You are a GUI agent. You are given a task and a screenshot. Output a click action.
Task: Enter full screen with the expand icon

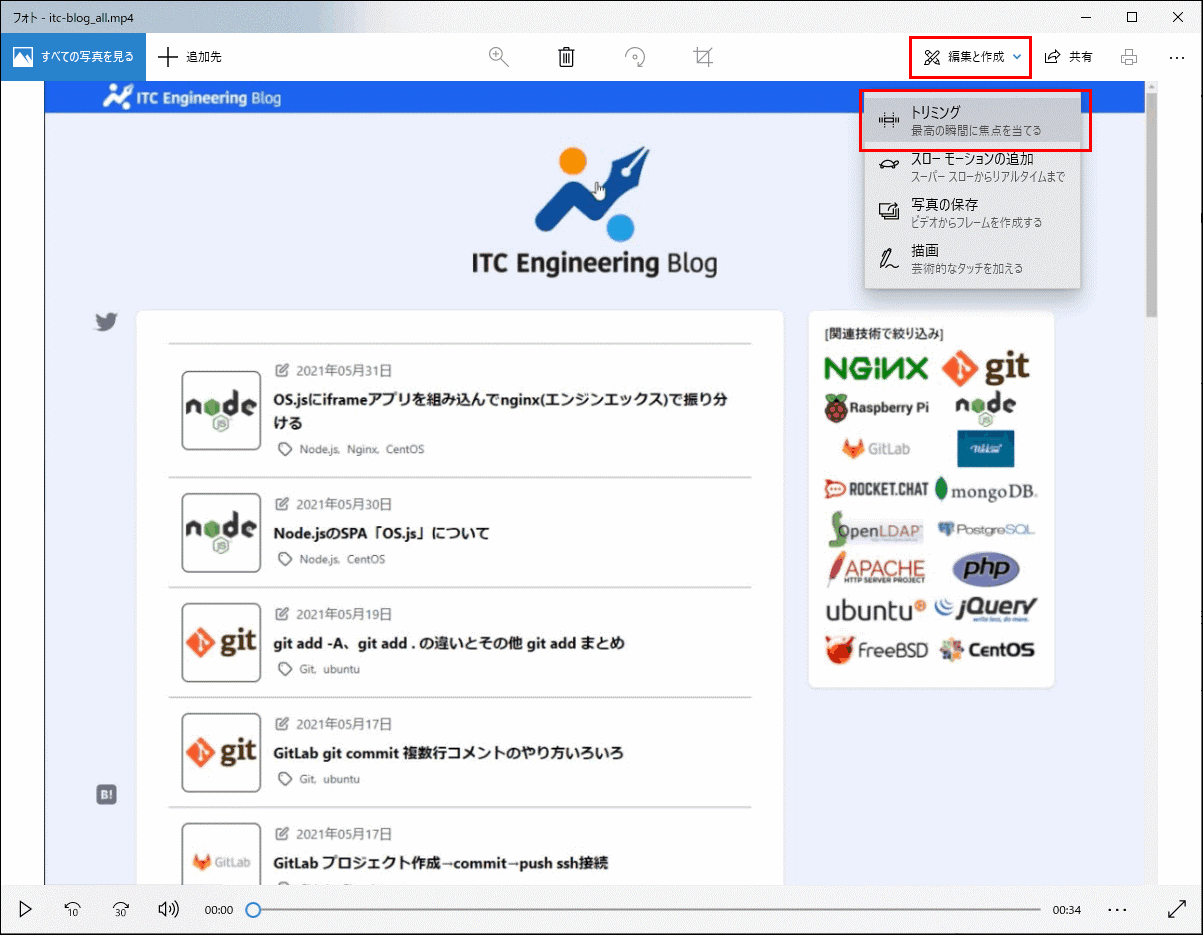(1177, 909)
